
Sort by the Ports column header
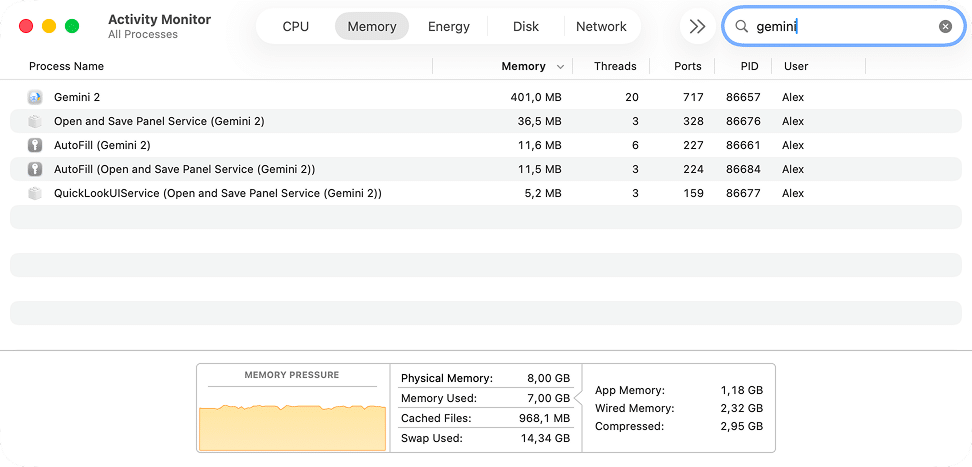tap(687, 66)
